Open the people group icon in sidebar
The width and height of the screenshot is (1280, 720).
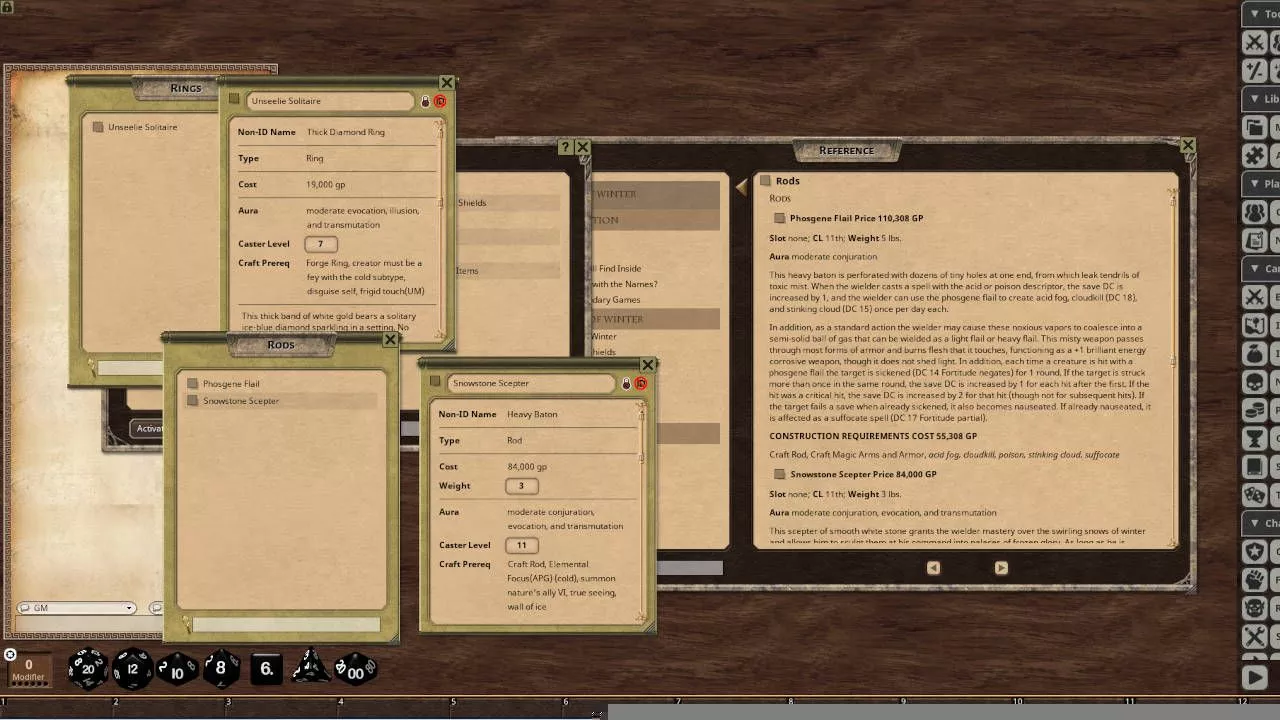(1254, 212)
